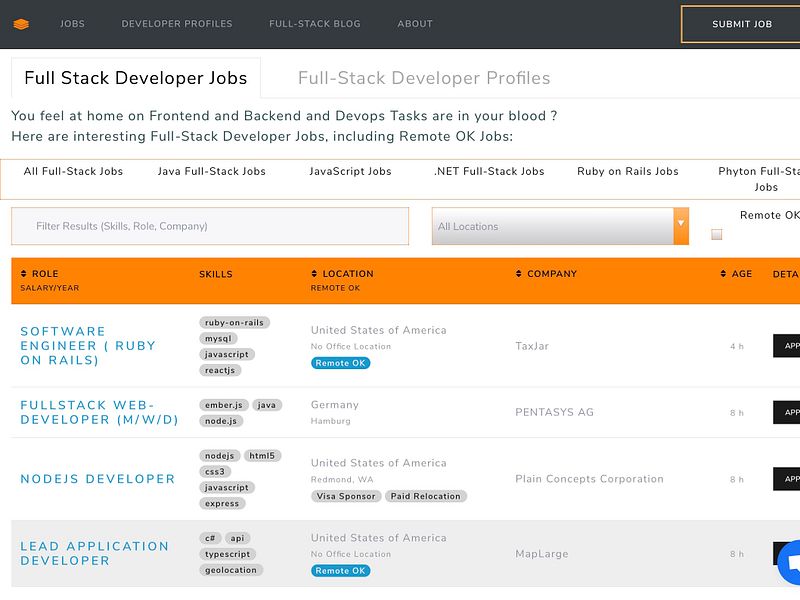Sort listings using the Role column arrows
This screenshot has width=800, height=600.
24,273
